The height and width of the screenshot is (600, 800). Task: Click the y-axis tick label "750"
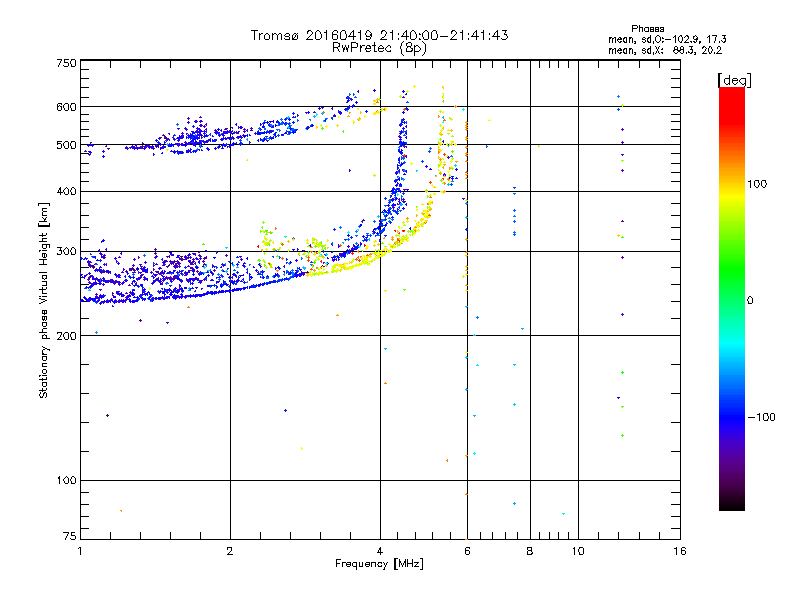(x=66, y=63)
